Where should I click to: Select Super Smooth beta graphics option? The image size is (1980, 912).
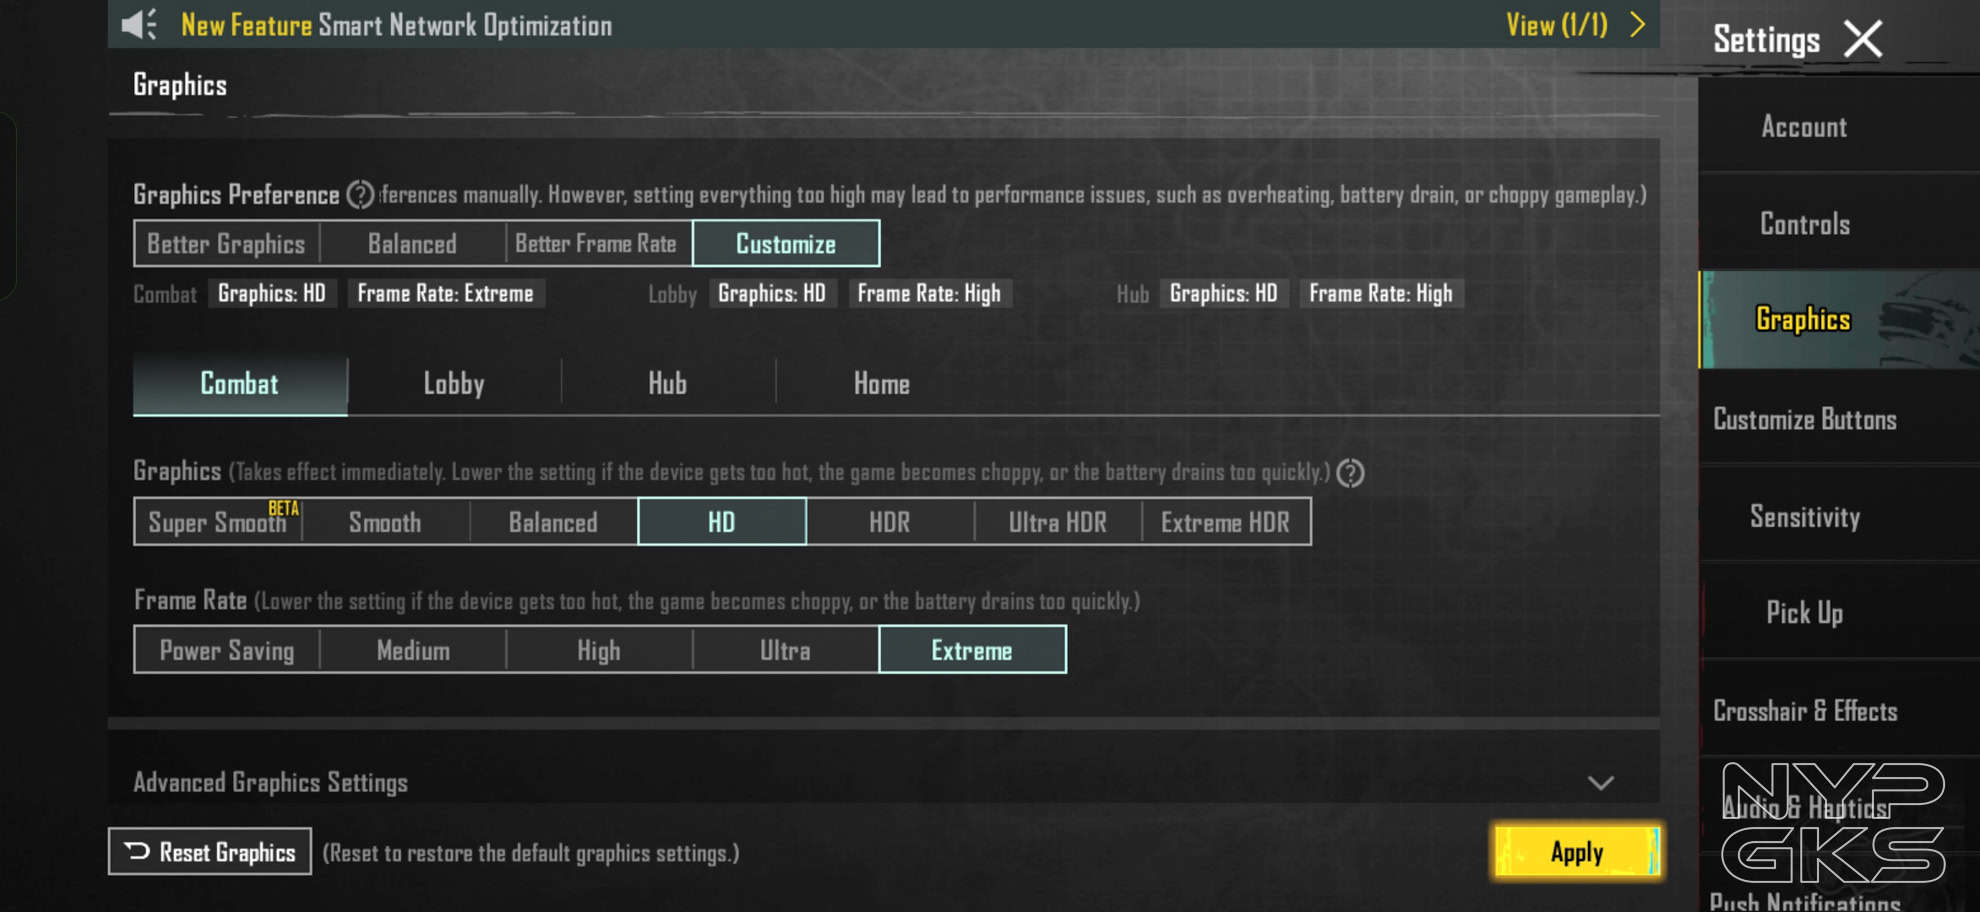[218, 522]
